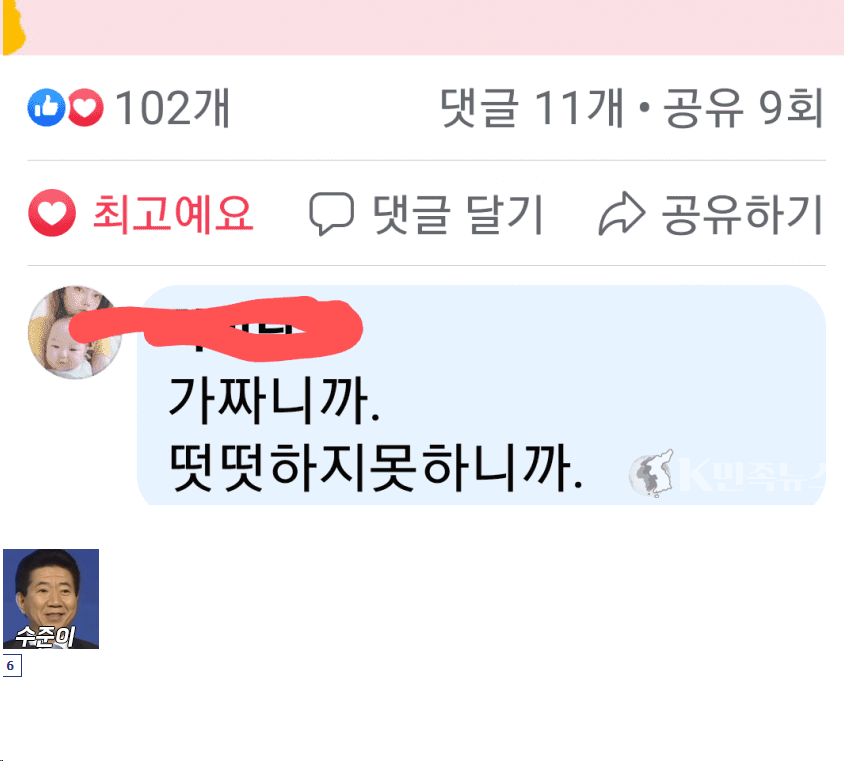Click the 가짜니까. comment line

(274, 400)
